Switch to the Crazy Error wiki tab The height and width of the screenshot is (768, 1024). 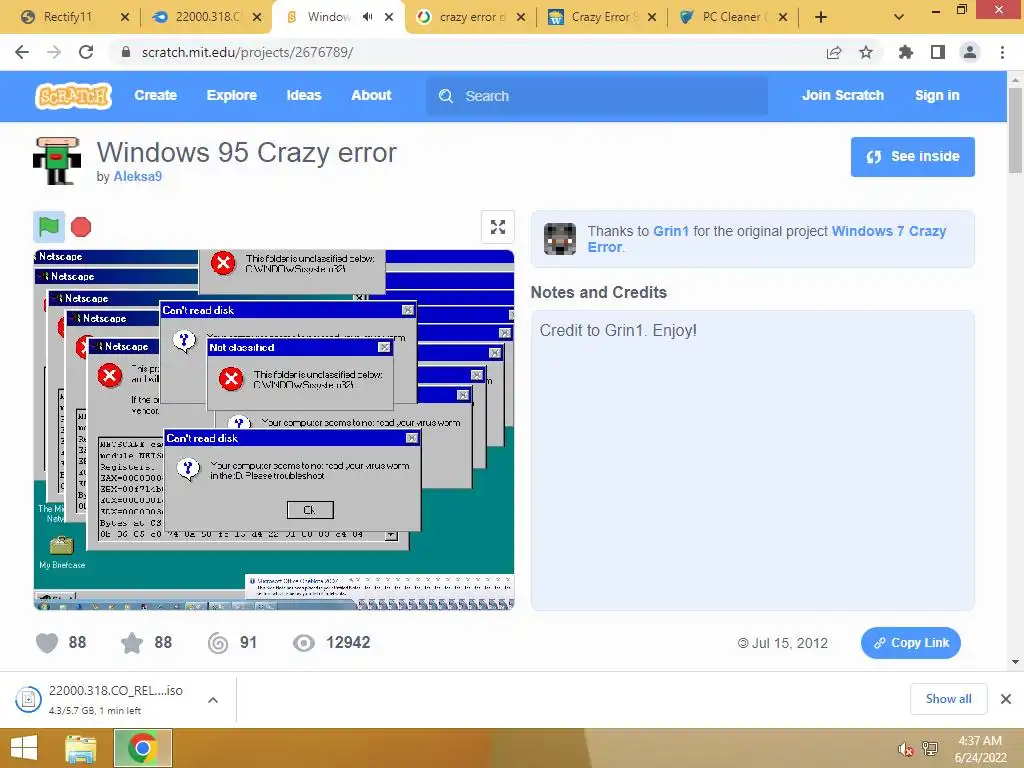click(601, 17)
